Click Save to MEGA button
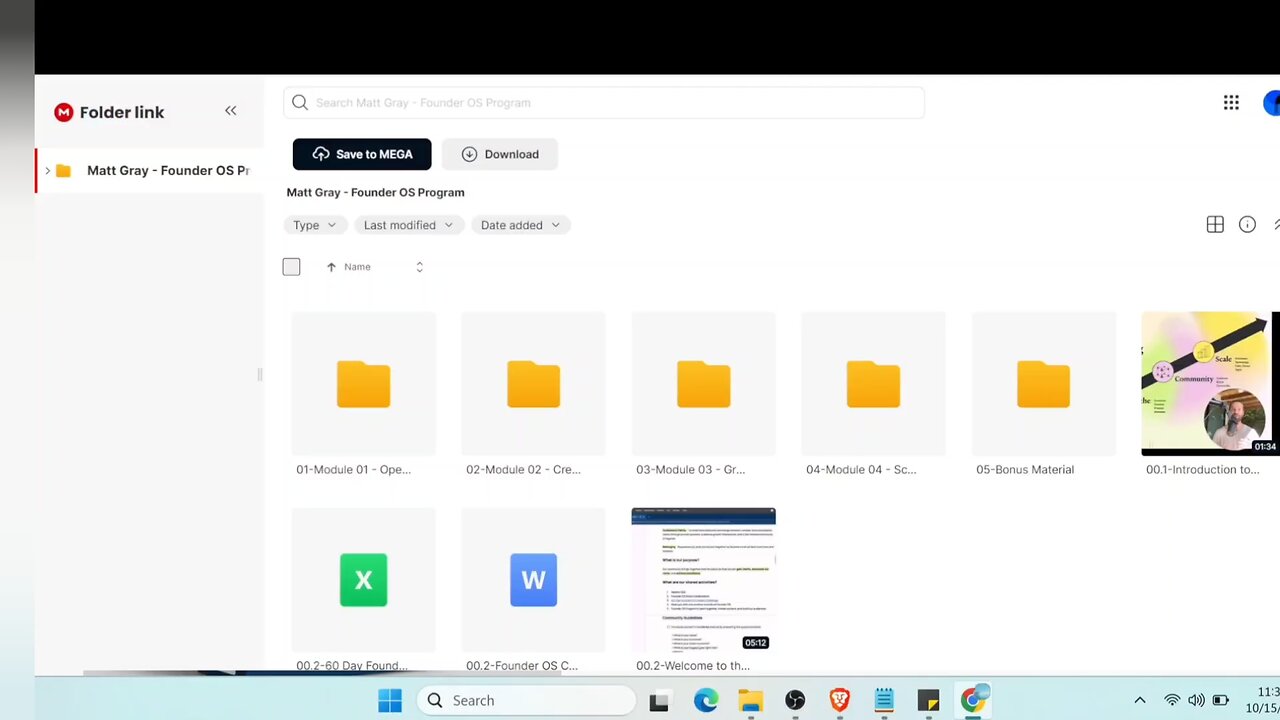Screen dimensions: 1280x720 362,154
